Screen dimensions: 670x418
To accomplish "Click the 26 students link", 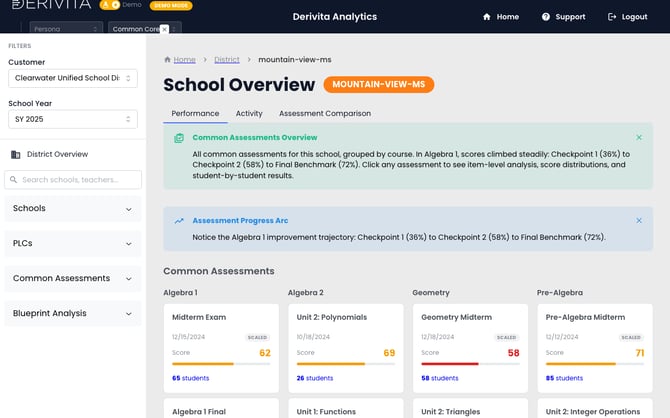I will click(315, 378).
